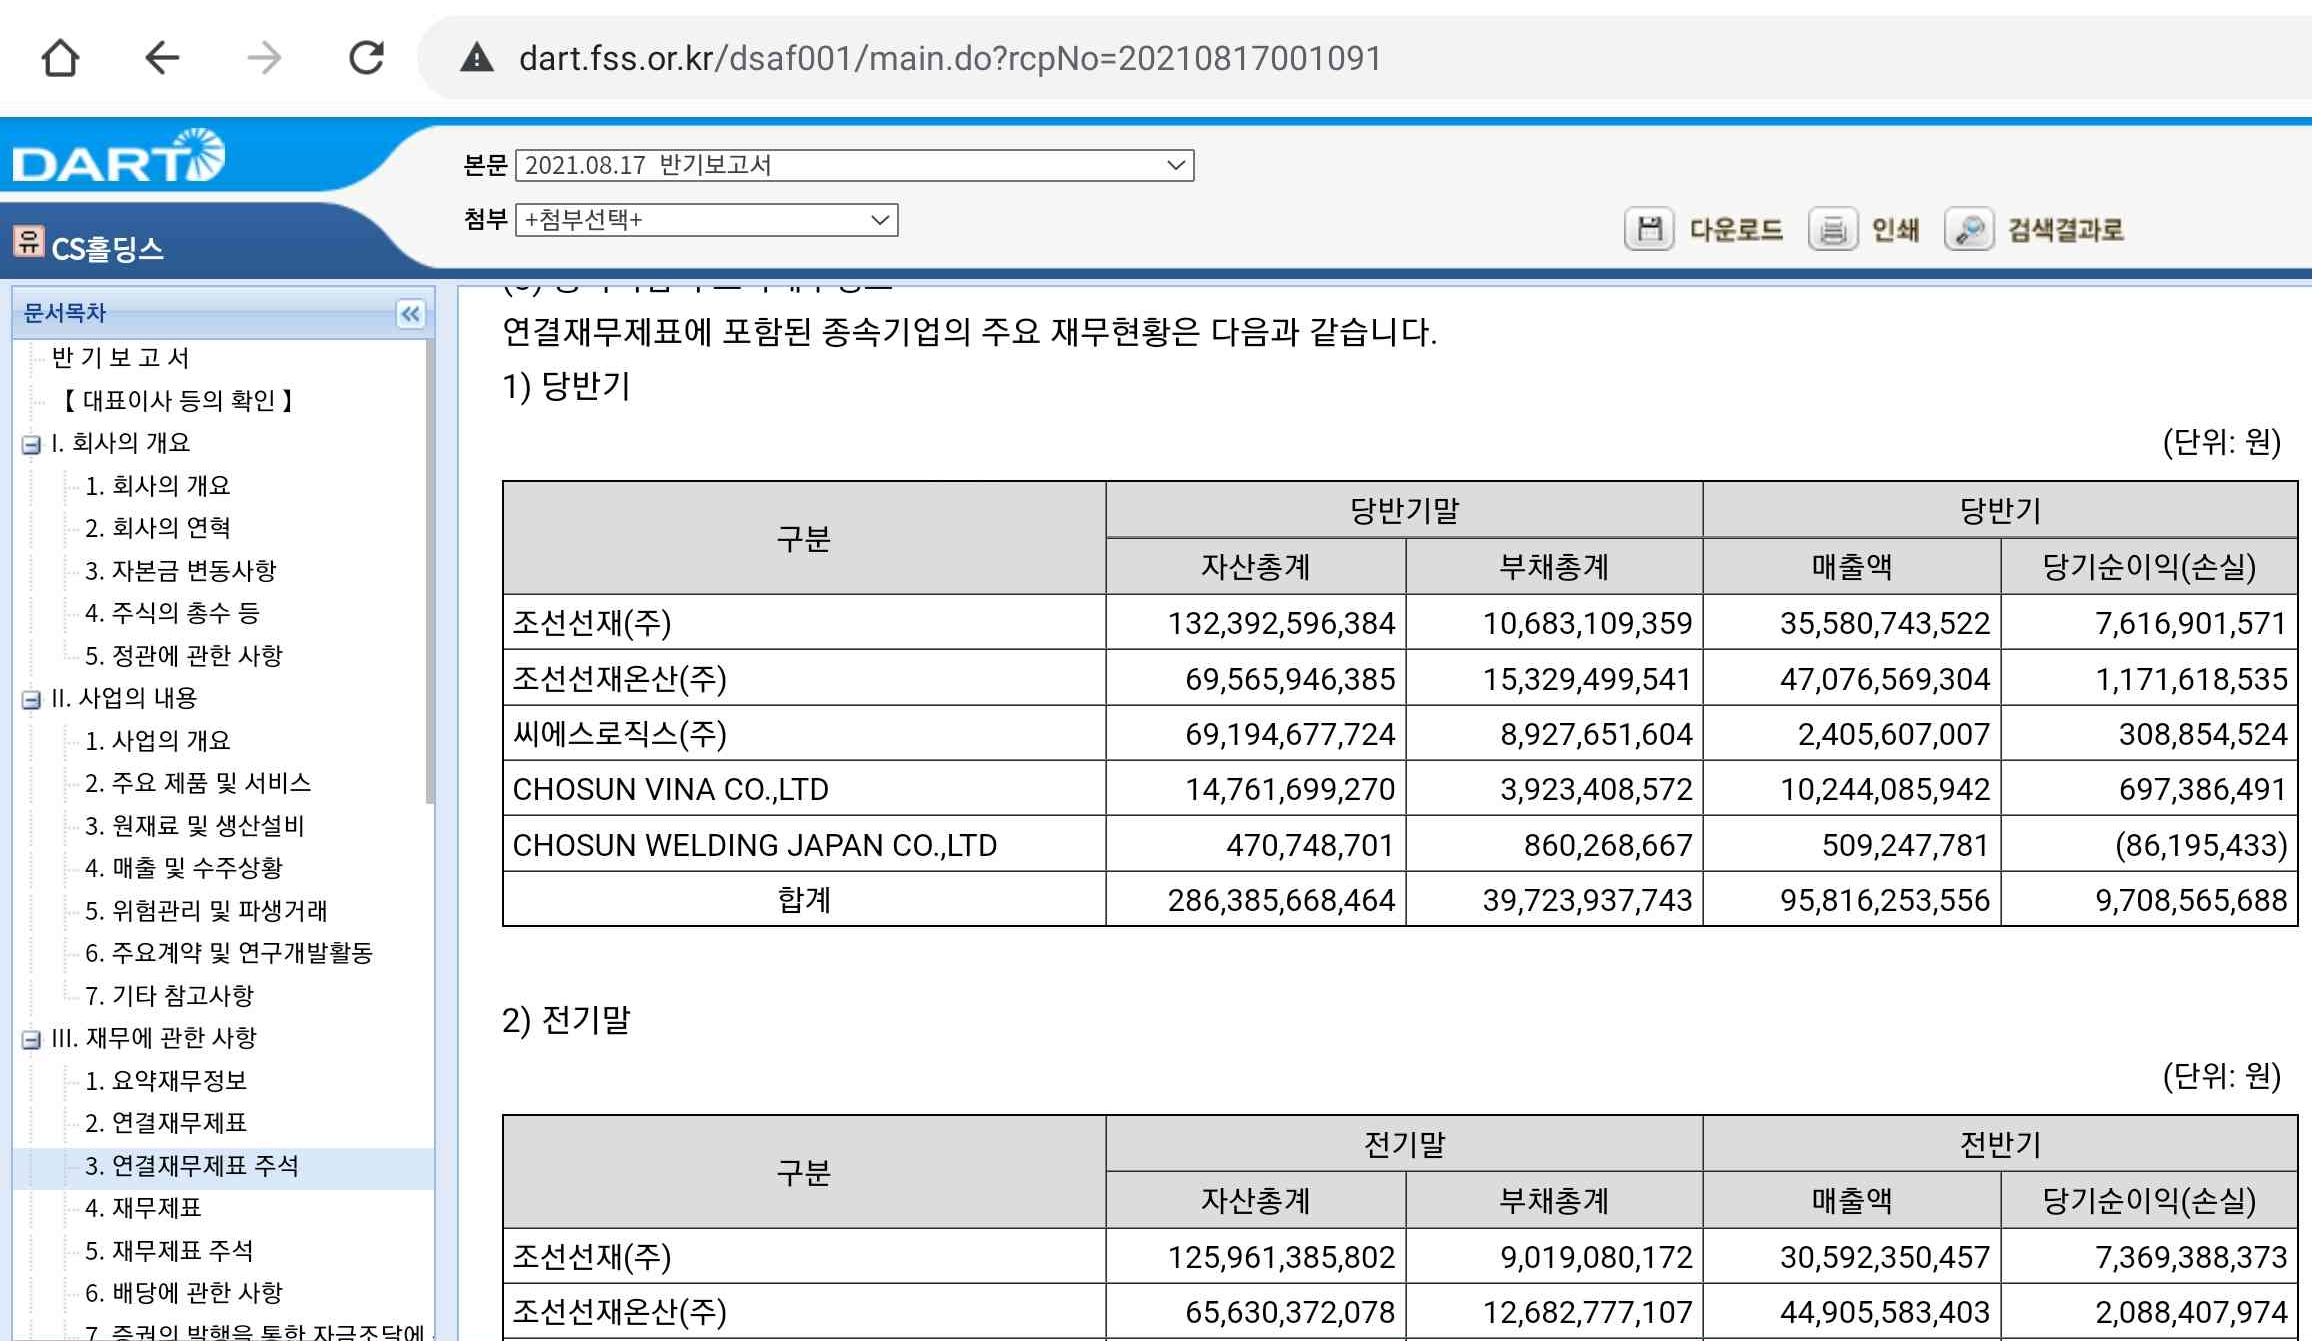Open the 첨부선택 attachment dropdown
Viewport: 2312px width, 1341px height.
tap(706, 220)
